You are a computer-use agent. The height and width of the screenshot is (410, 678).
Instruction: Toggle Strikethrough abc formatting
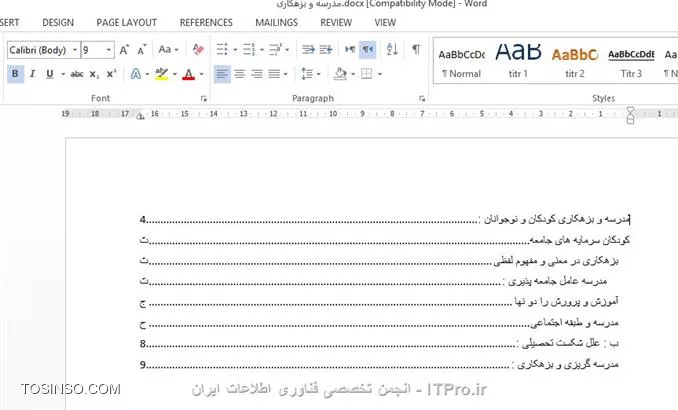coord(77,74)
